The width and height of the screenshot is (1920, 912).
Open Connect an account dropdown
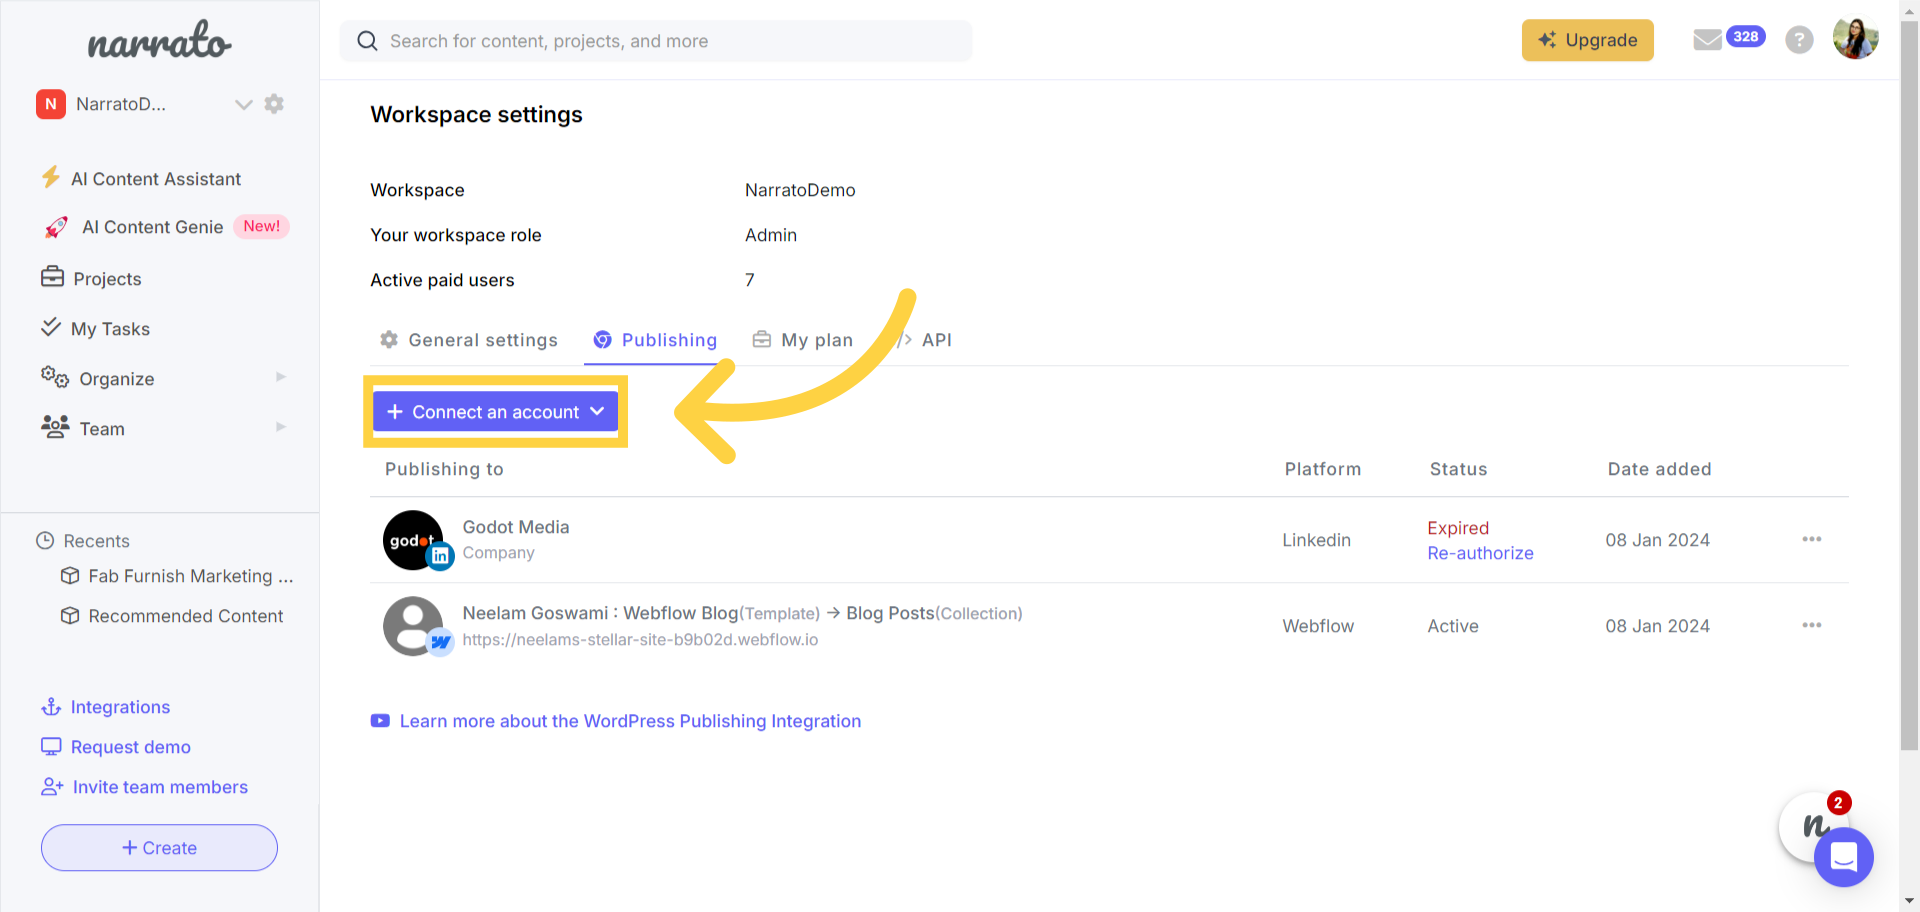click(495, 412)
